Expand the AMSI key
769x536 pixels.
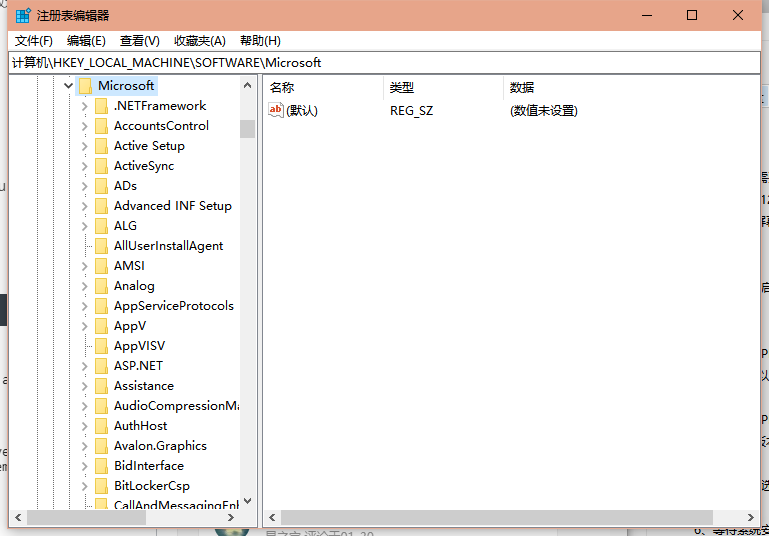84,266
